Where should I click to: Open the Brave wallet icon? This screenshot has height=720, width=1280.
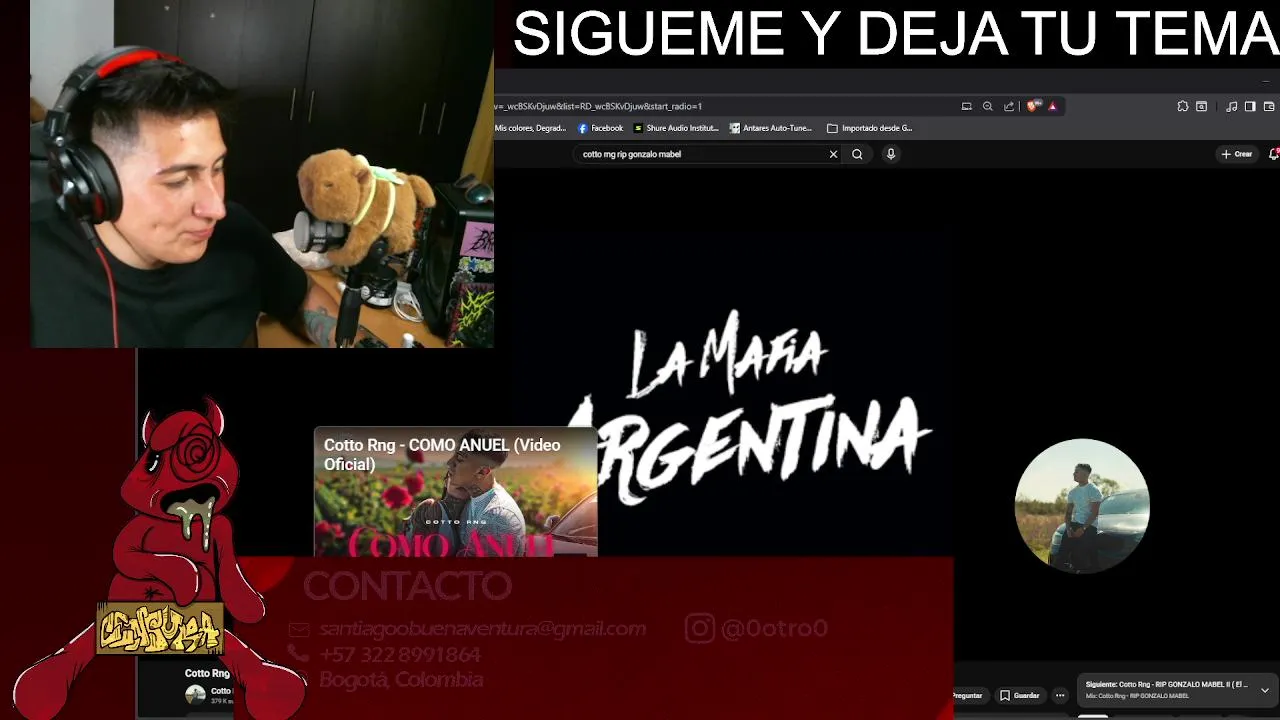(x=1269, y=106)
